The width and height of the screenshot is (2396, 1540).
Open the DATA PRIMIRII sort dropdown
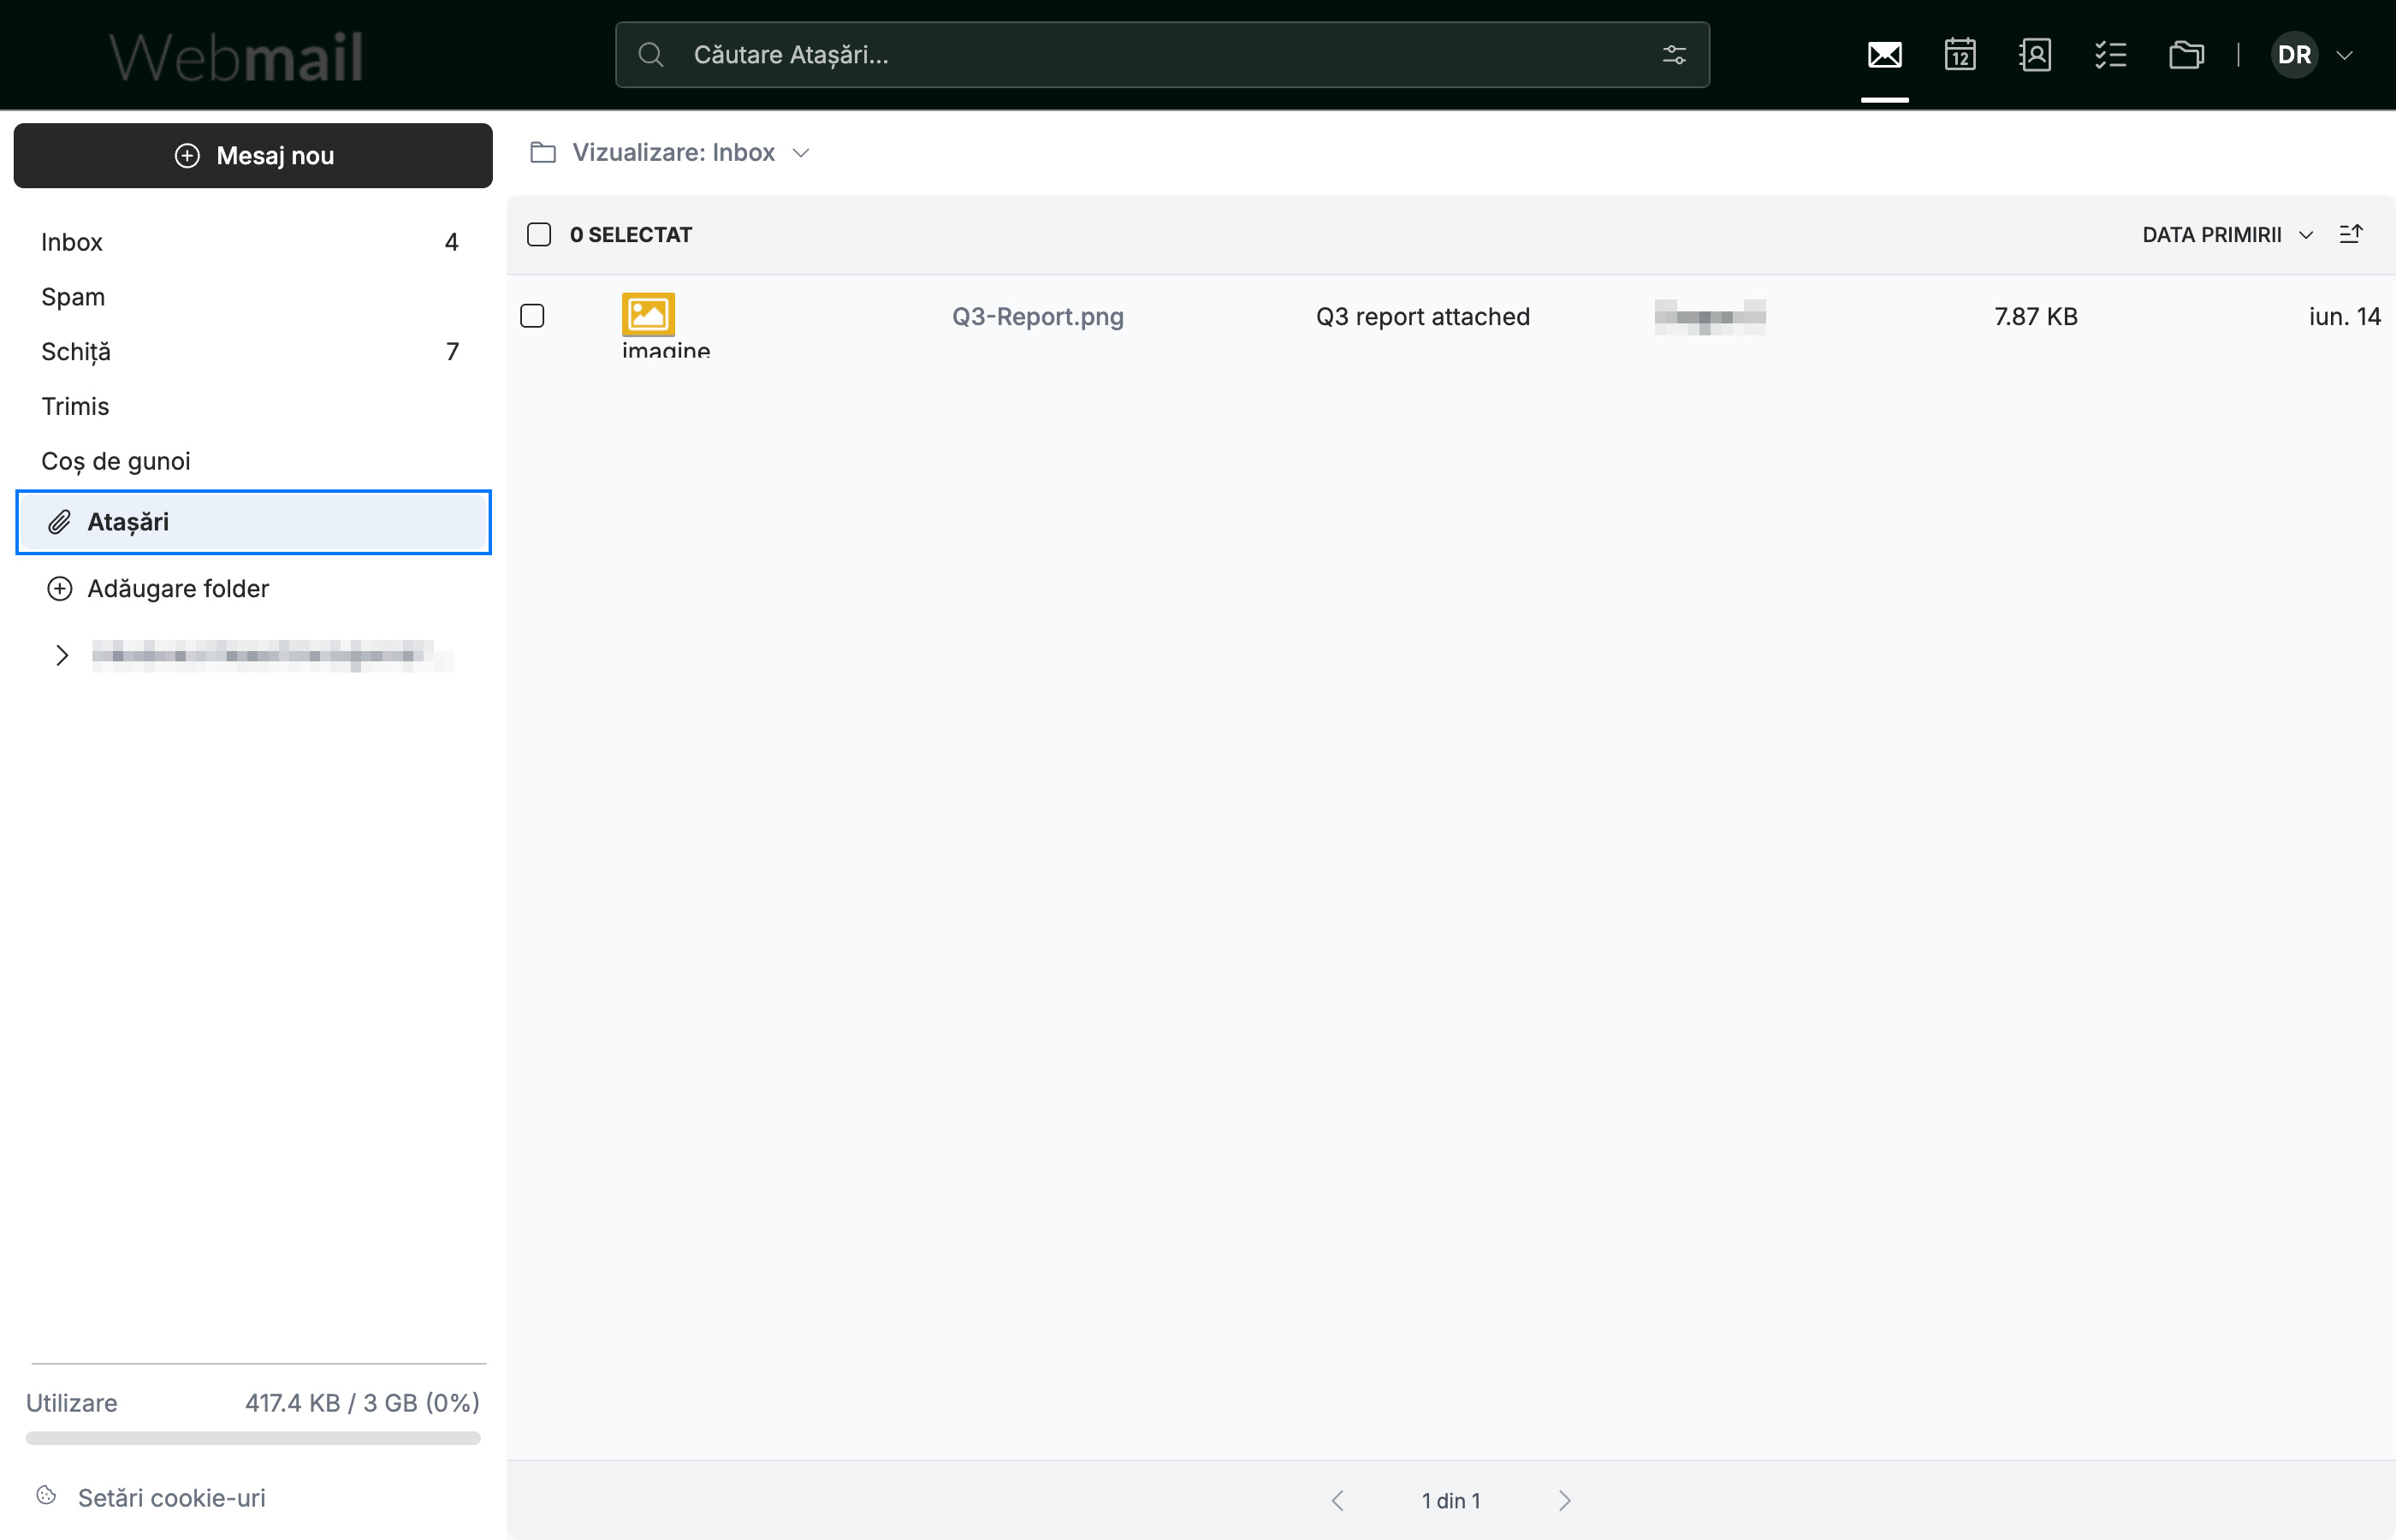2227,235
